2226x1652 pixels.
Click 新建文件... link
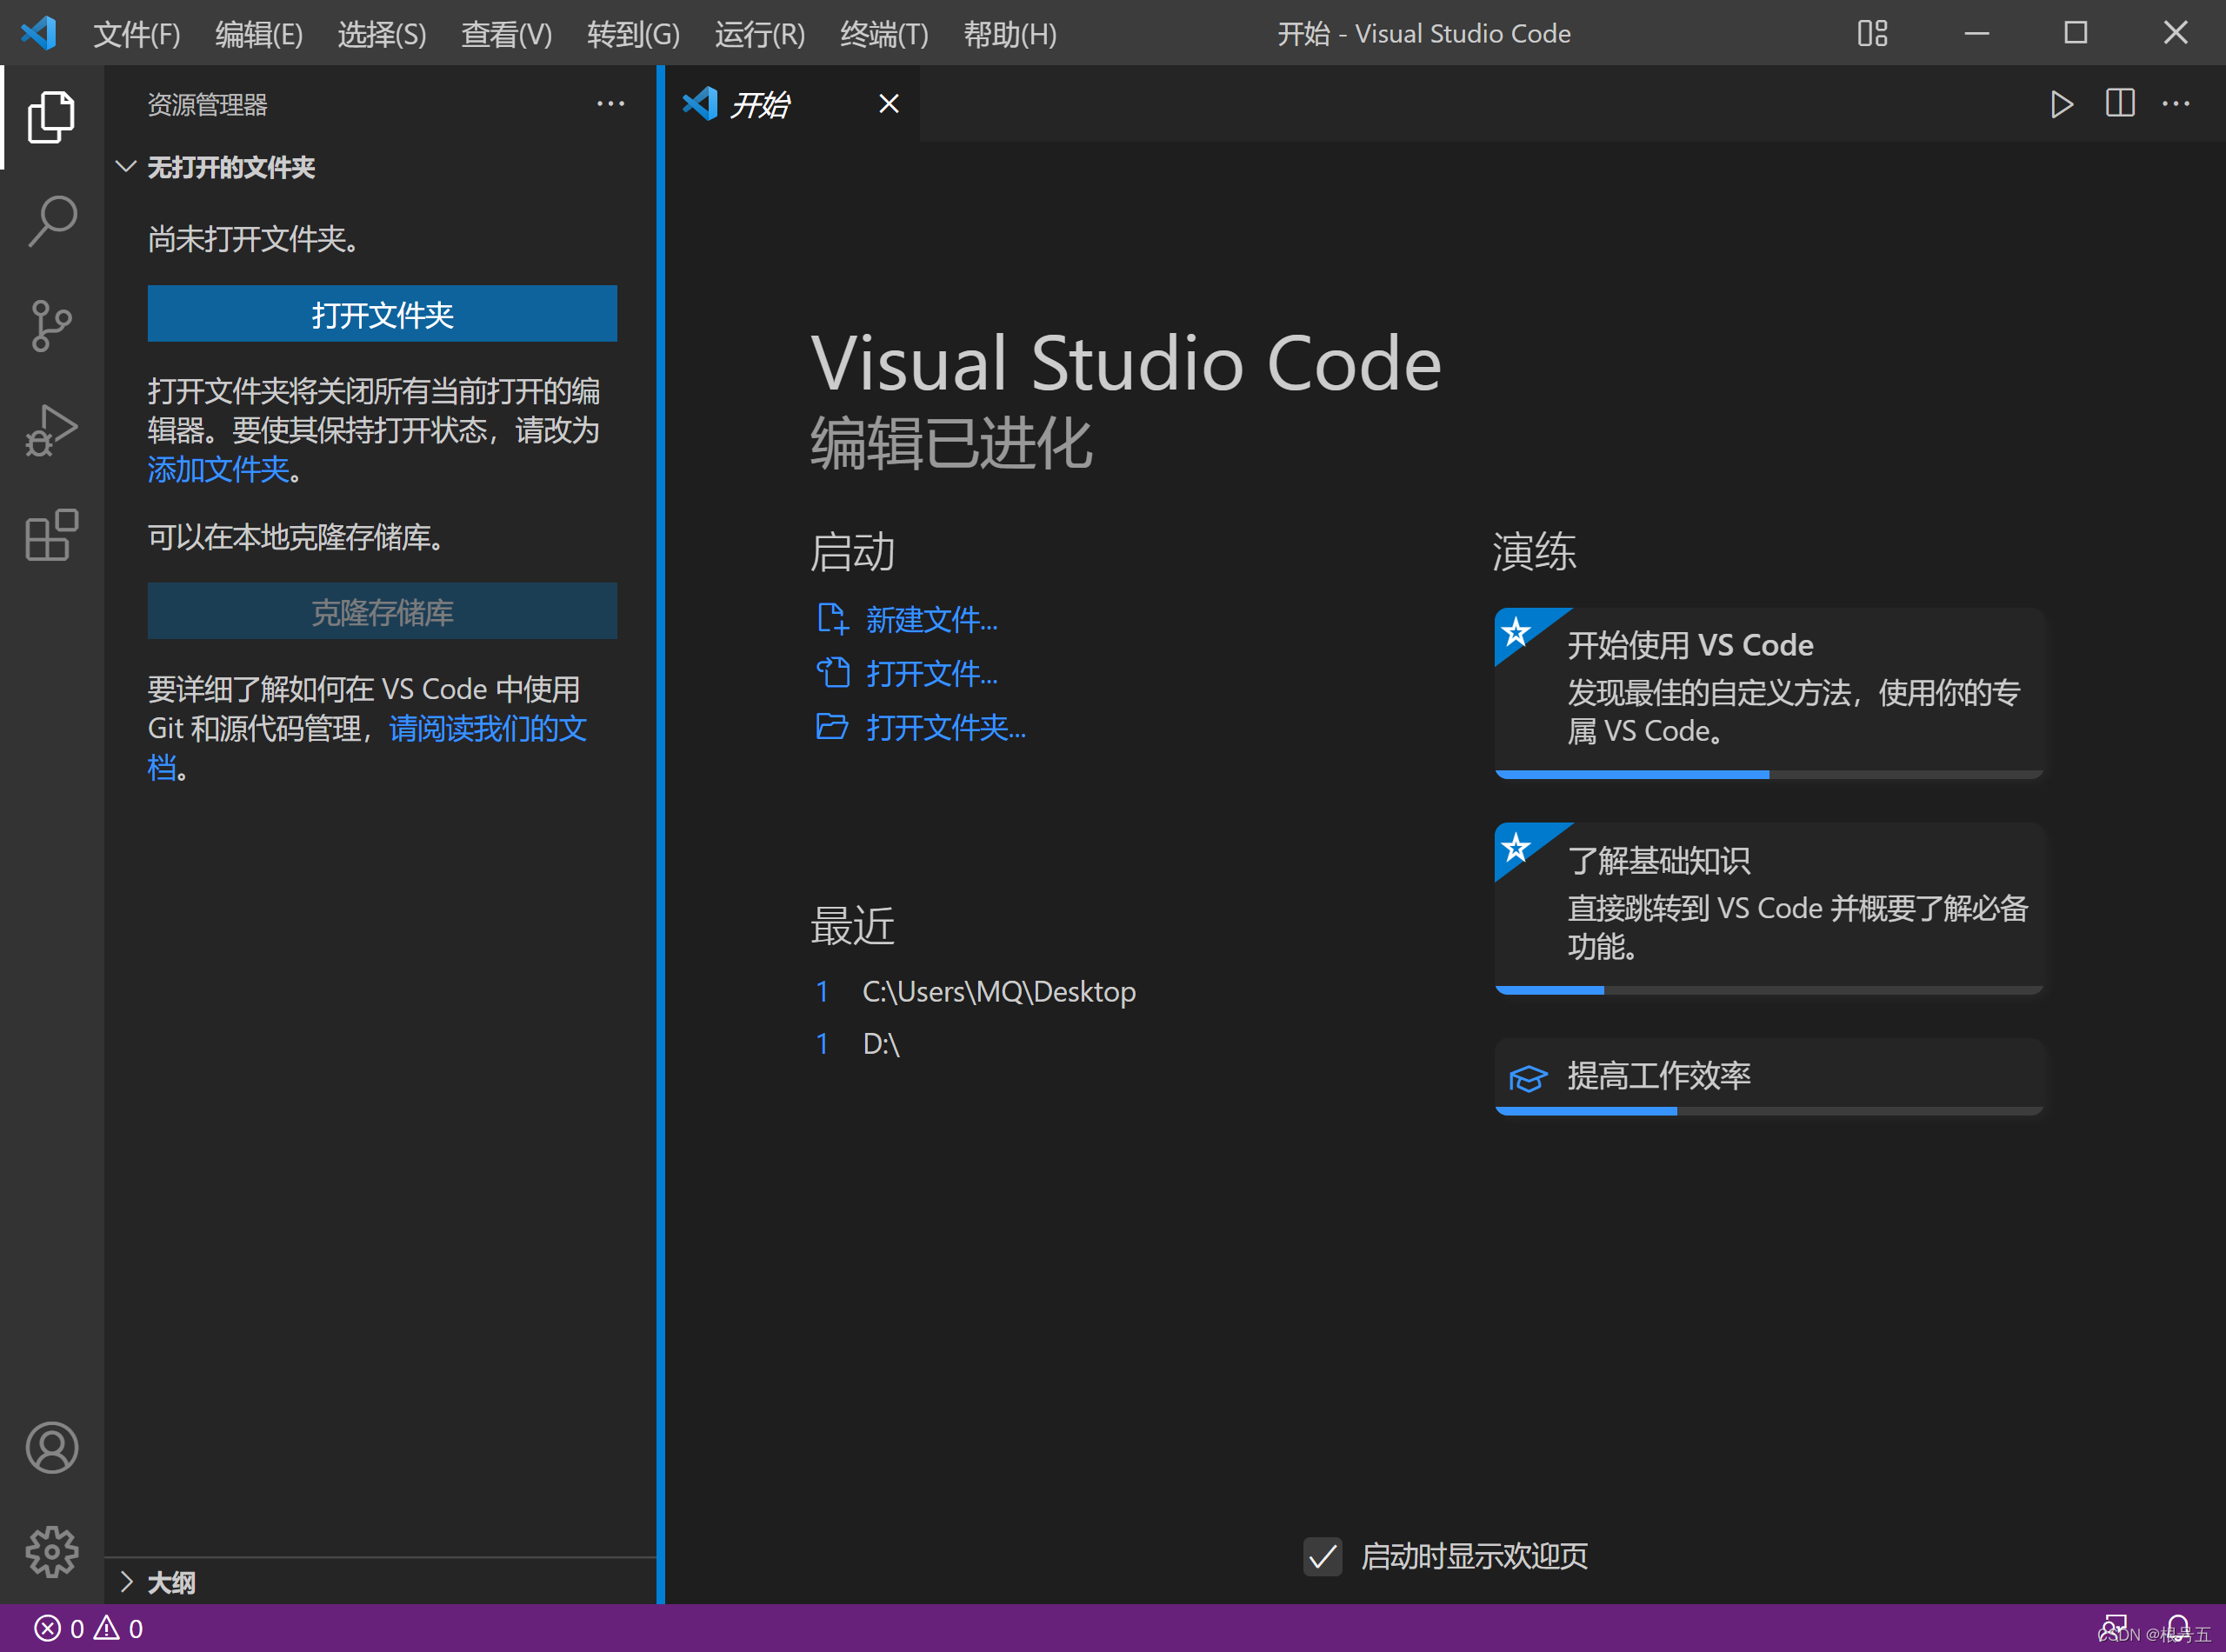point(931,620)
